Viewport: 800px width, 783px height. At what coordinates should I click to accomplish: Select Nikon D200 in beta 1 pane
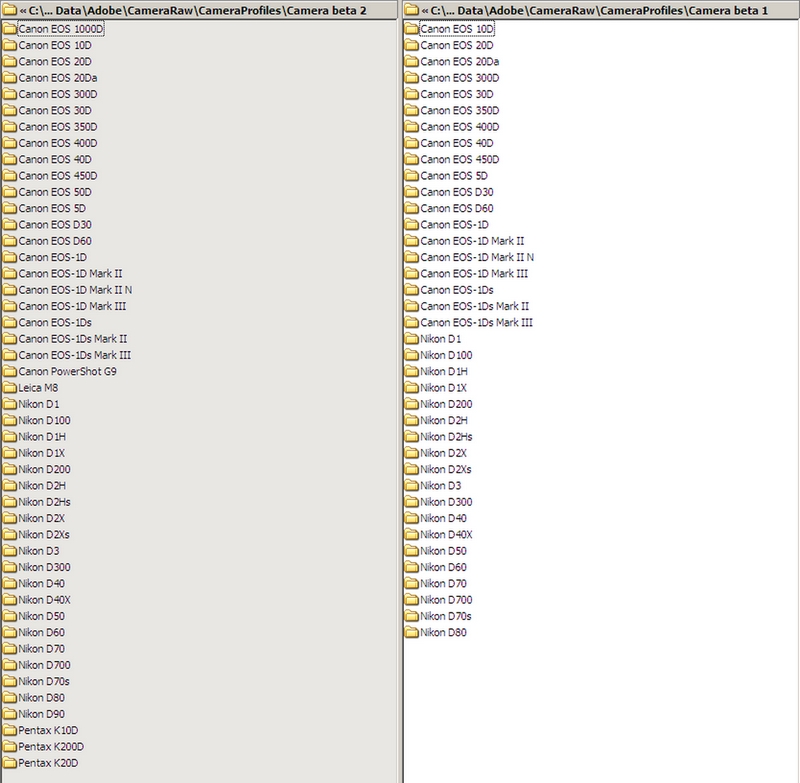coord(446,405)
